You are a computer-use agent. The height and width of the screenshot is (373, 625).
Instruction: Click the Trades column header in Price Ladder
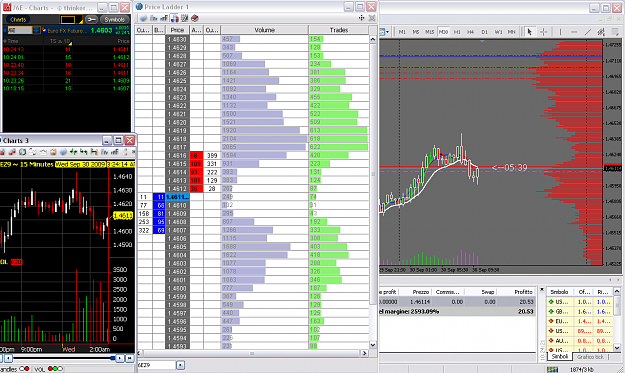pos(339,30)
